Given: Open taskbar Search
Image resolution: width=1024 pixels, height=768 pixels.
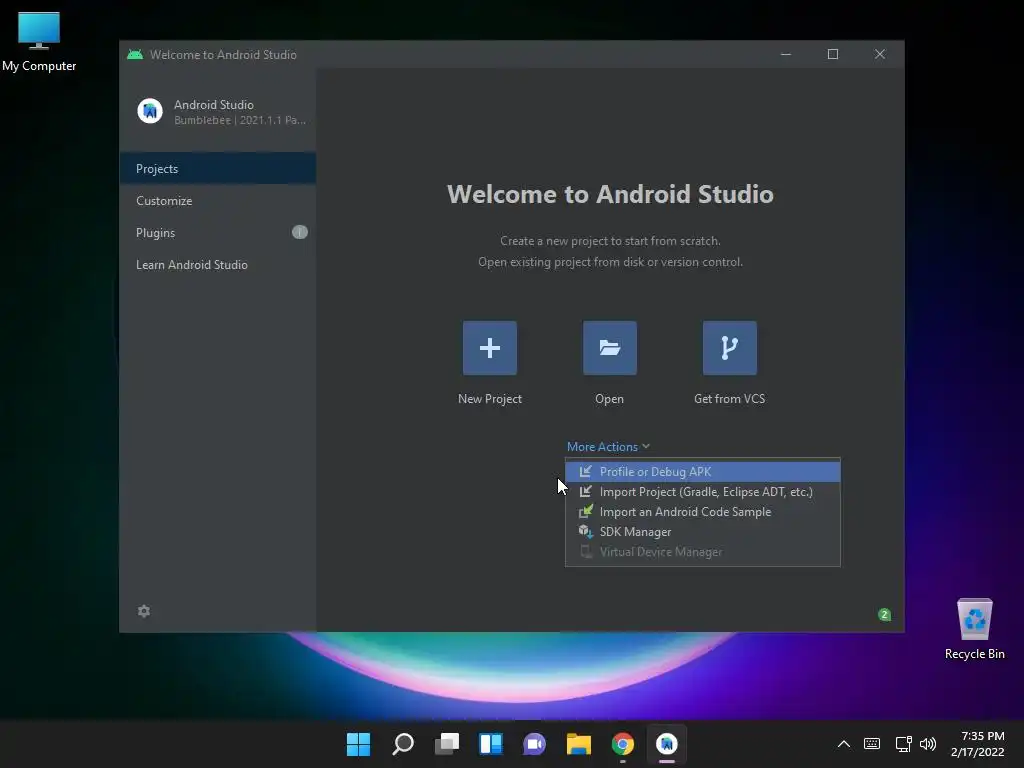Looking at the screenshot, I should pos(403,744).
